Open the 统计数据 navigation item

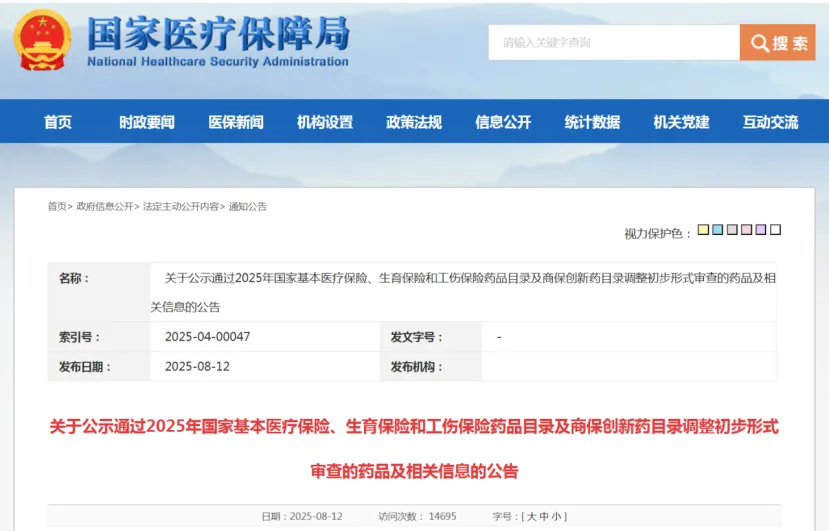coord(592,122)
